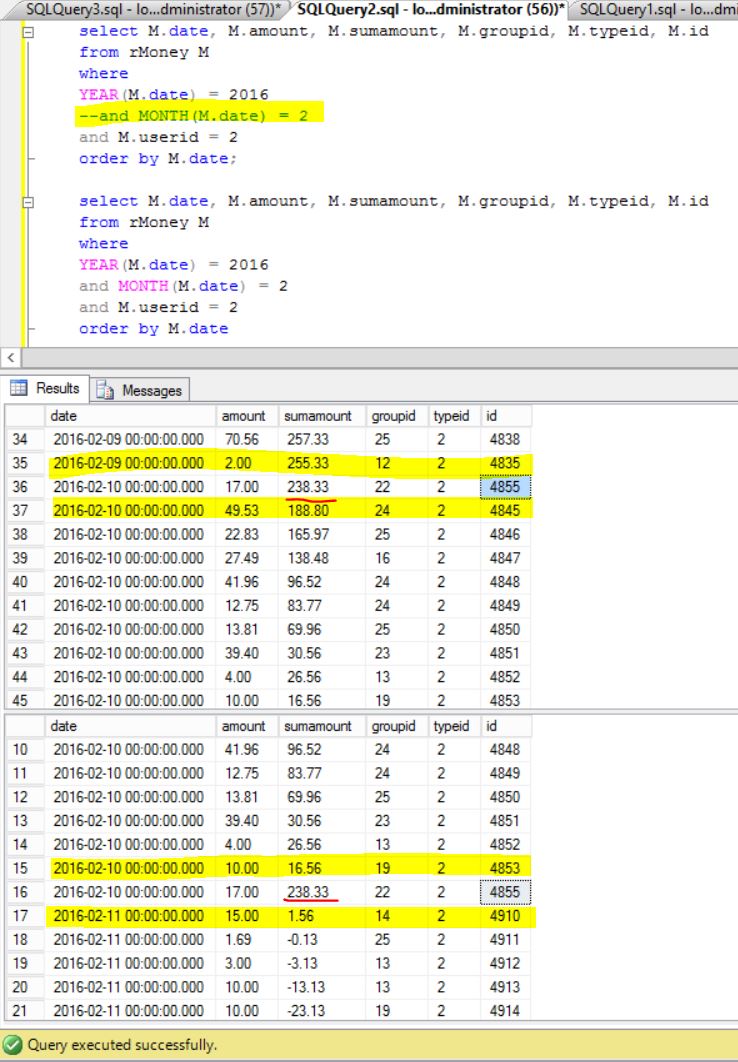The width and height of the screenshot is (738, 1062).
Task: Click the amount cell 22.83
Action: pyautogui.click(x=247, y=534)
